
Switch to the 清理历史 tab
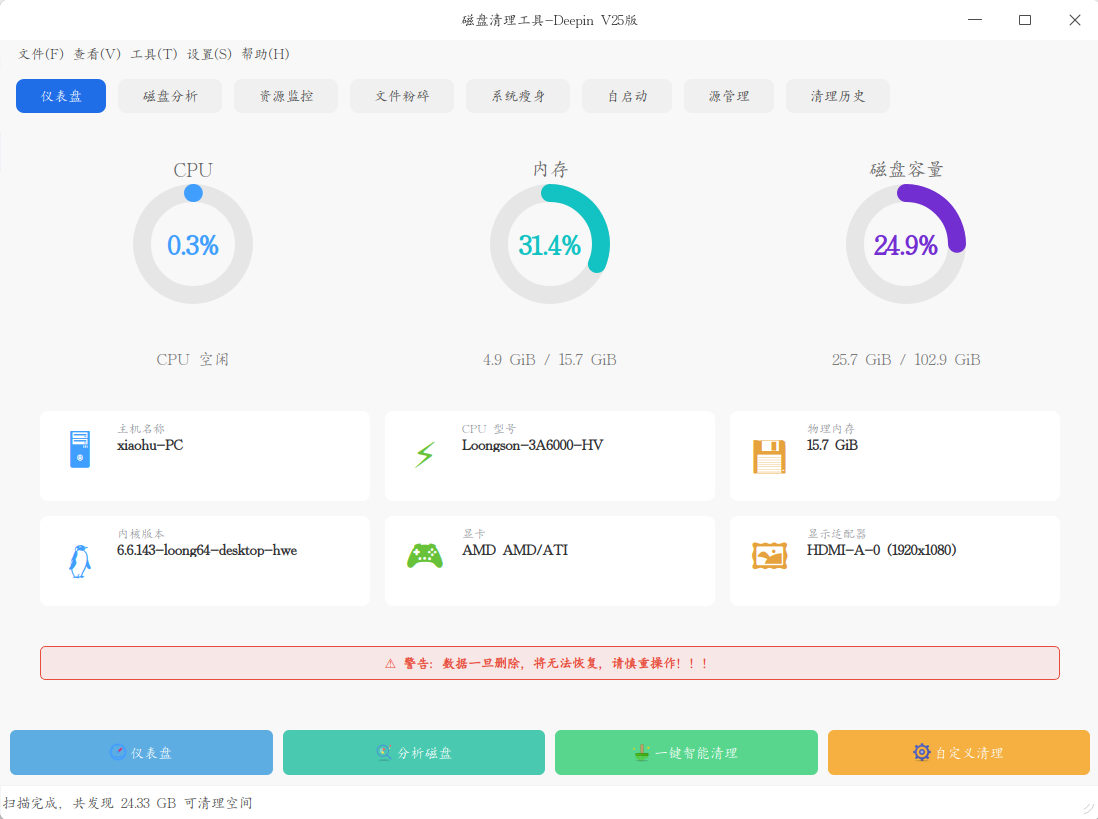pos(838,96)
